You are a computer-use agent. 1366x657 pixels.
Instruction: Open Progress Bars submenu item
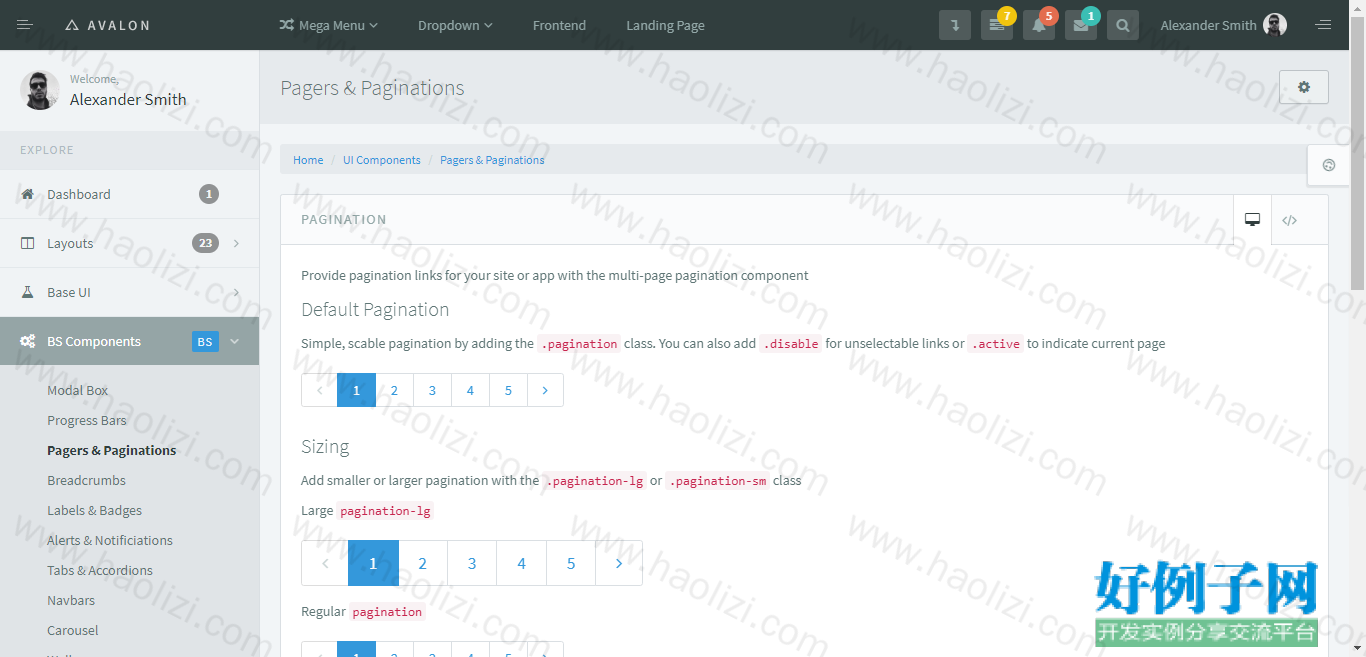tap(87, 420)
